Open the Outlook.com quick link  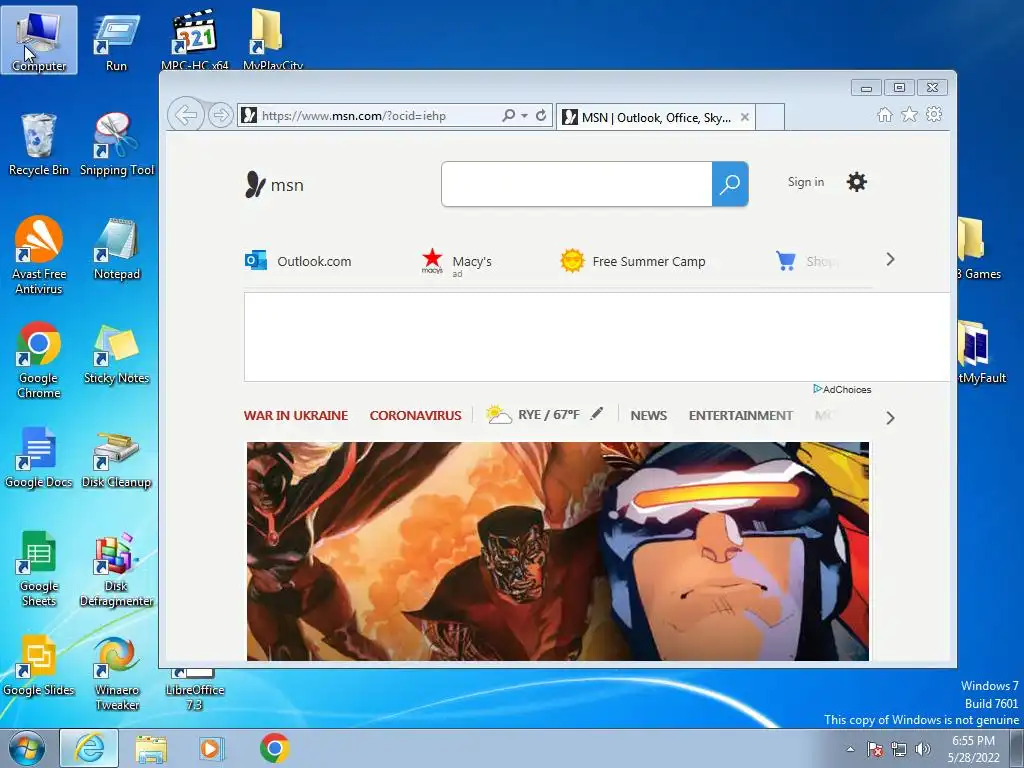tap(298, 261)
